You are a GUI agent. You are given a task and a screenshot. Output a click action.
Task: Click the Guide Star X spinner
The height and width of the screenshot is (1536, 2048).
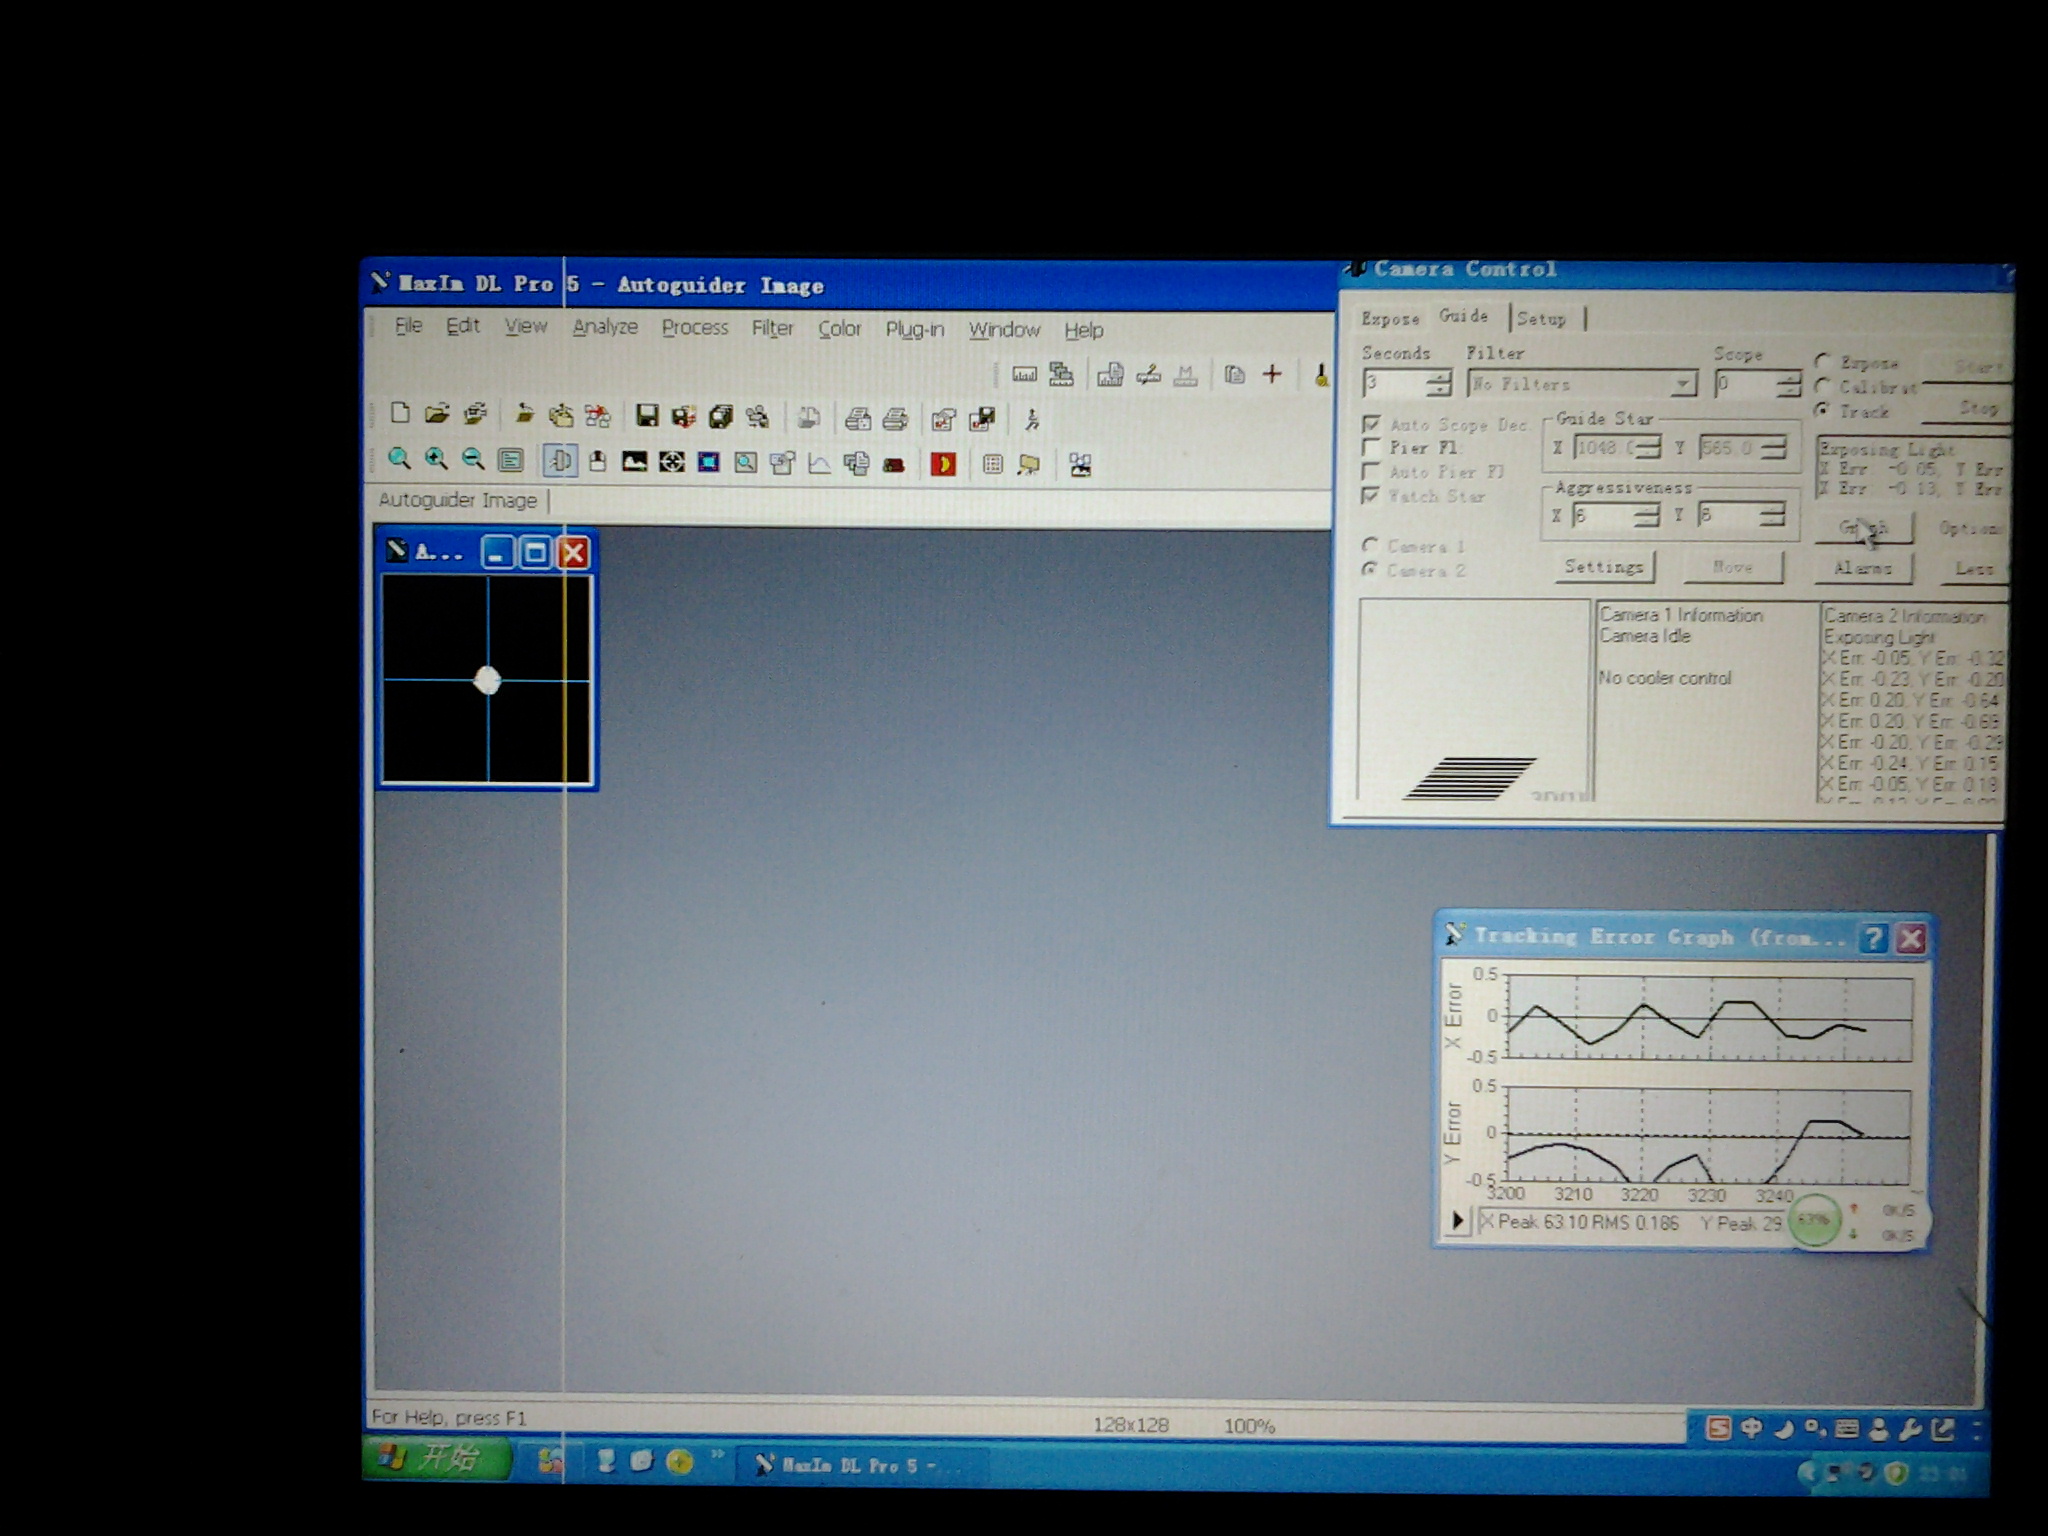(1647, 448)
